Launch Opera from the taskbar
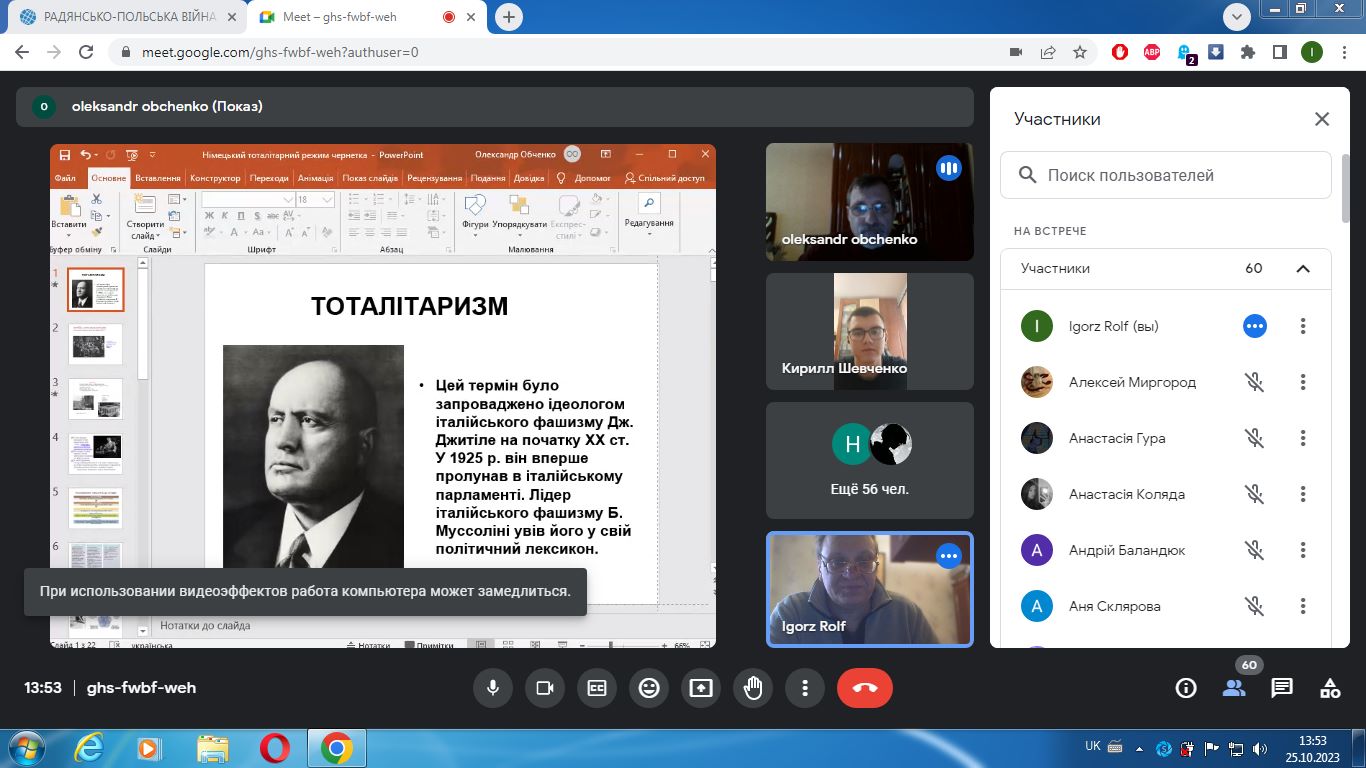The width and height of the screenshot is (1366, 768). (275, 748)
